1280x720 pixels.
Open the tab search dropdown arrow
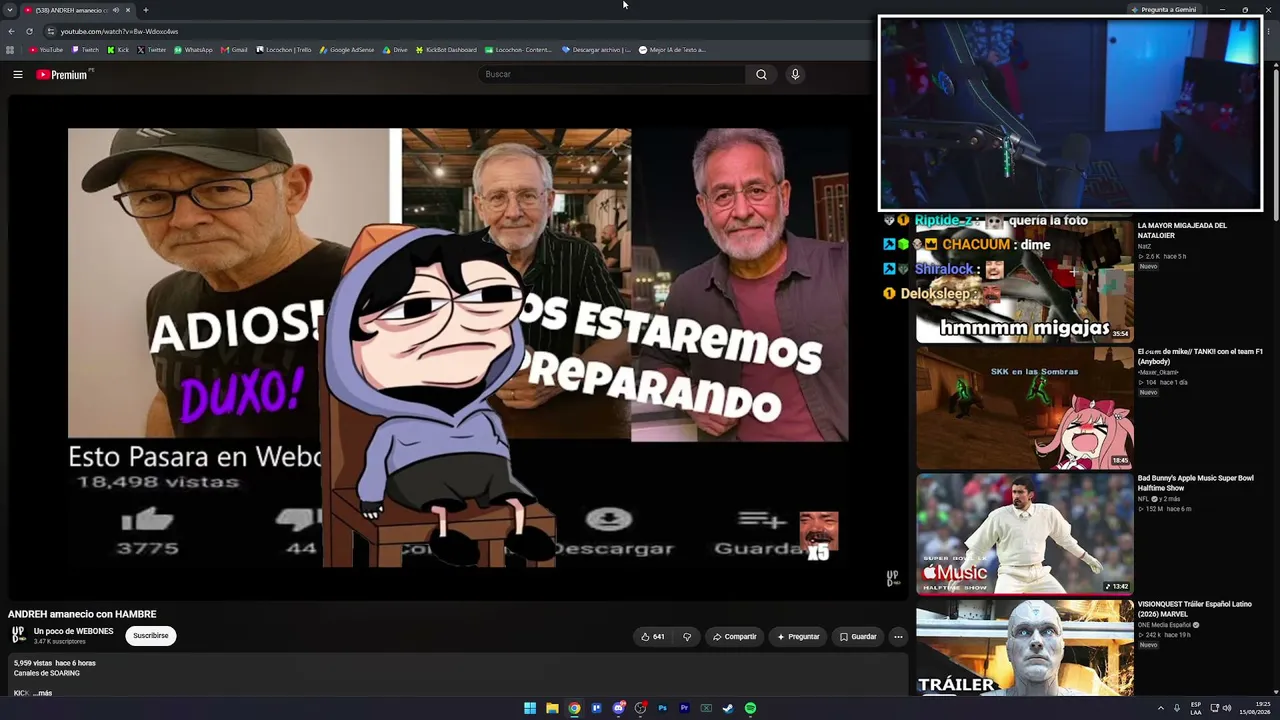tap(9, 10)
